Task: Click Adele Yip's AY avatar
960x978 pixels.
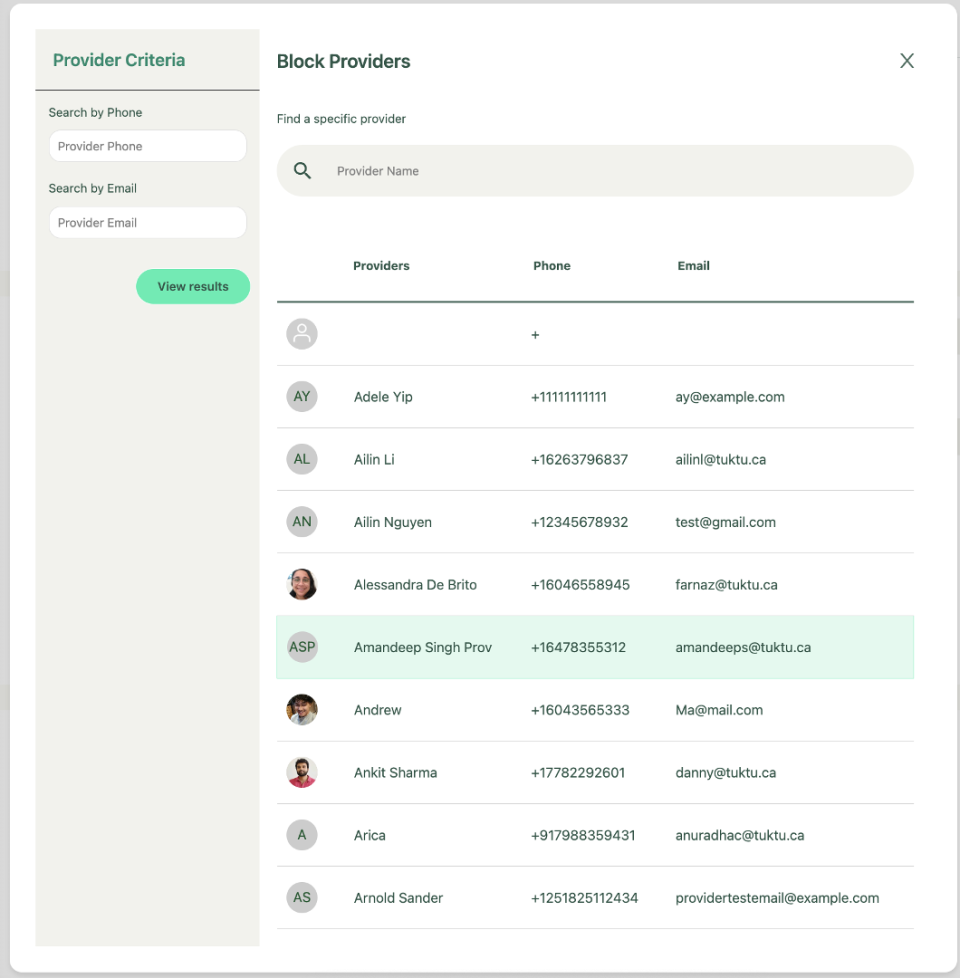Action: point(302,397)
